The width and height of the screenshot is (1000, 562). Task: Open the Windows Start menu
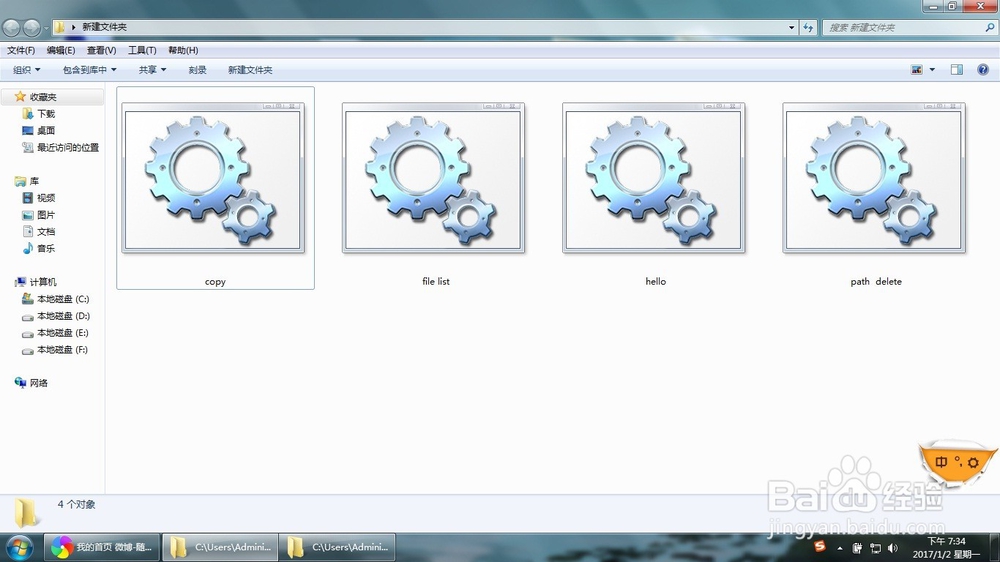click(19, 547)
